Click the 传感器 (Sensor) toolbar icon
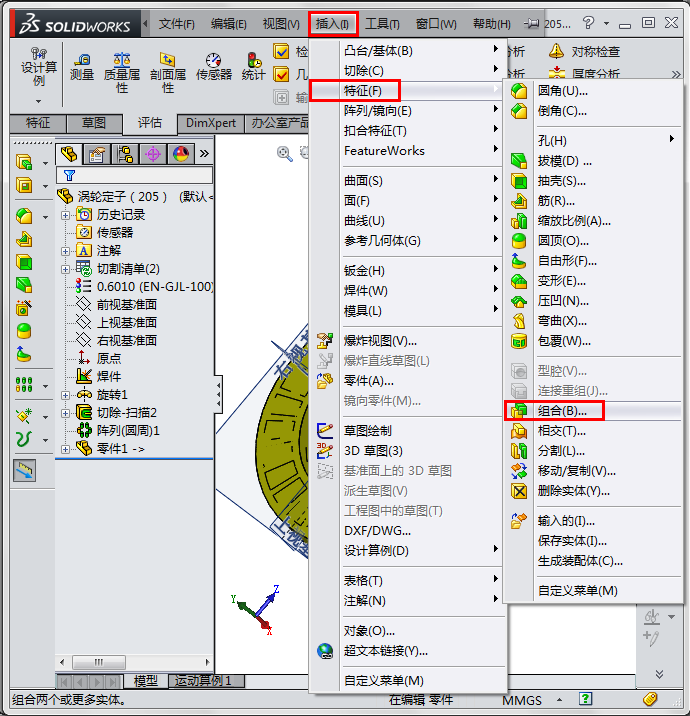 (x=214, y=66)
